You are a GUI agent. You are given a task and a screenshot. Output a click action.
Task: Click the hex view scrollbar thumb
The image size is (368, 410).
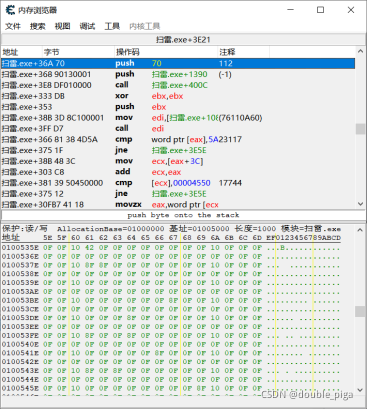tap(360, 311)
